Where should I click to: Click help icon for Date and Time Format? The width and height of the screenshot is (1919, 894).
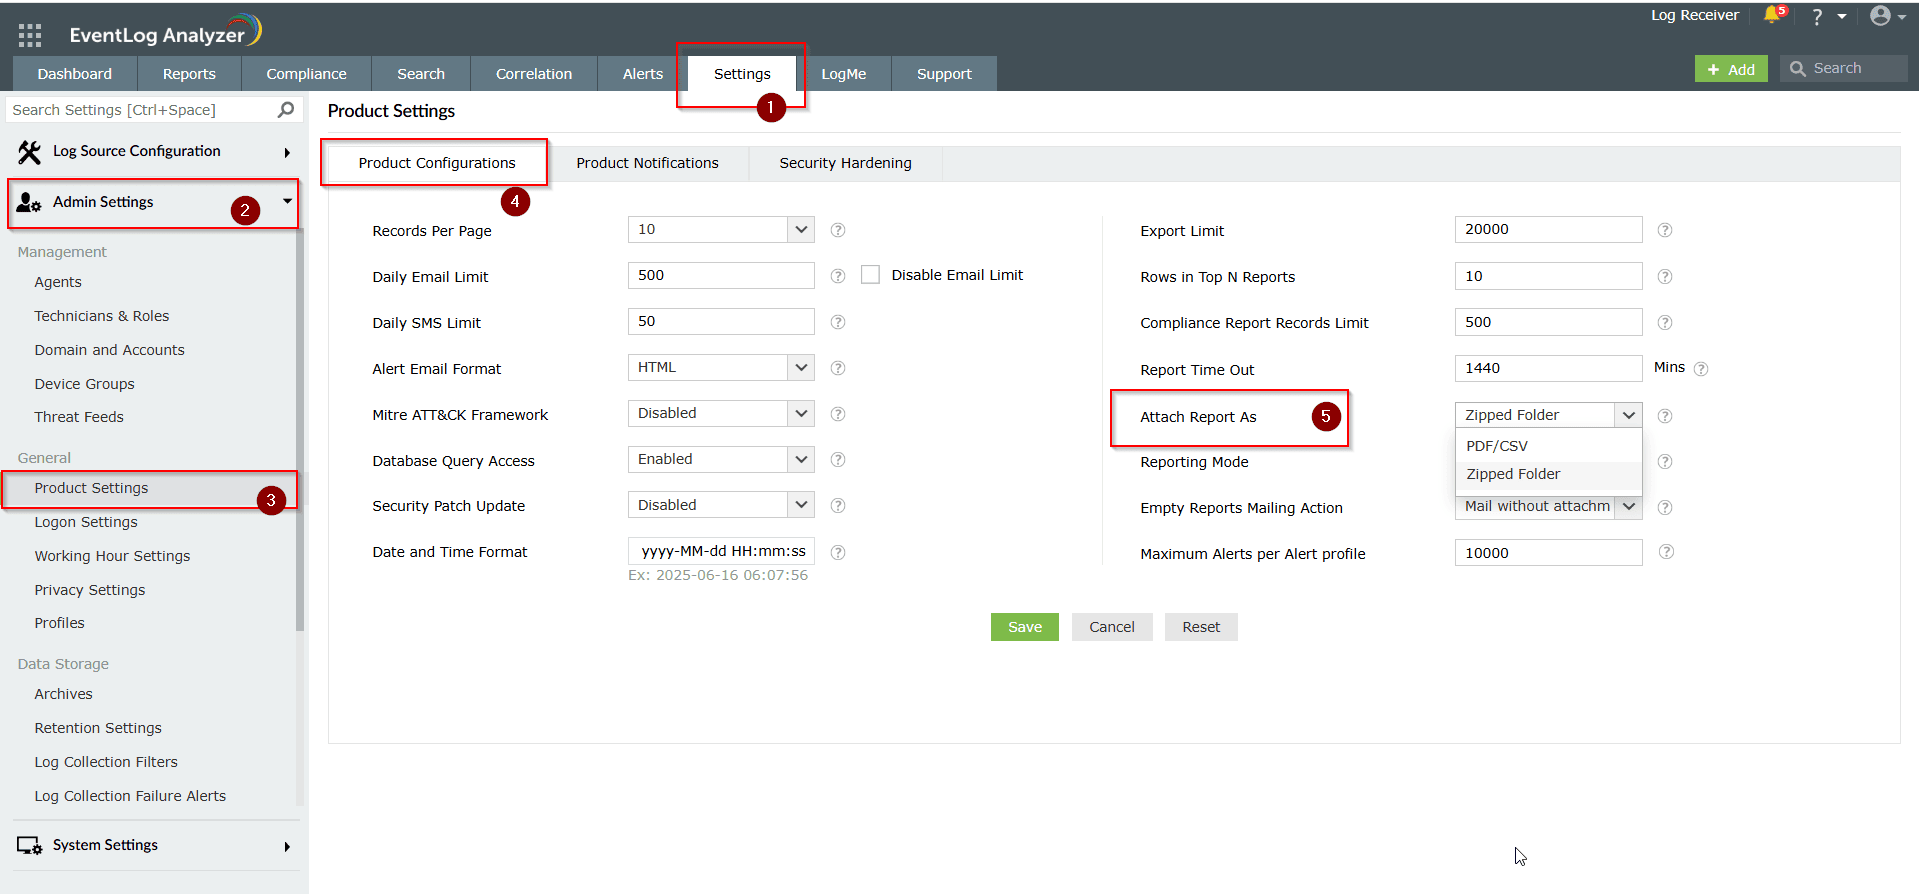point(838,552)
